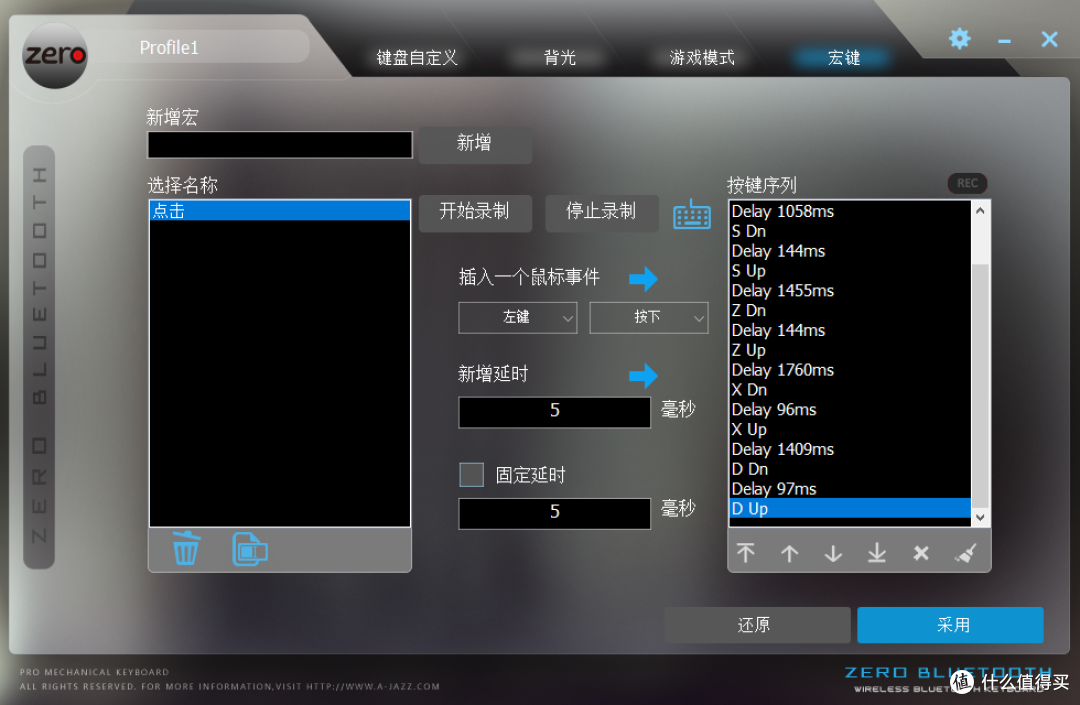1080x705 pixels.
Task: Focus the 新增宏 macro name field
Action: coord(280,145)
